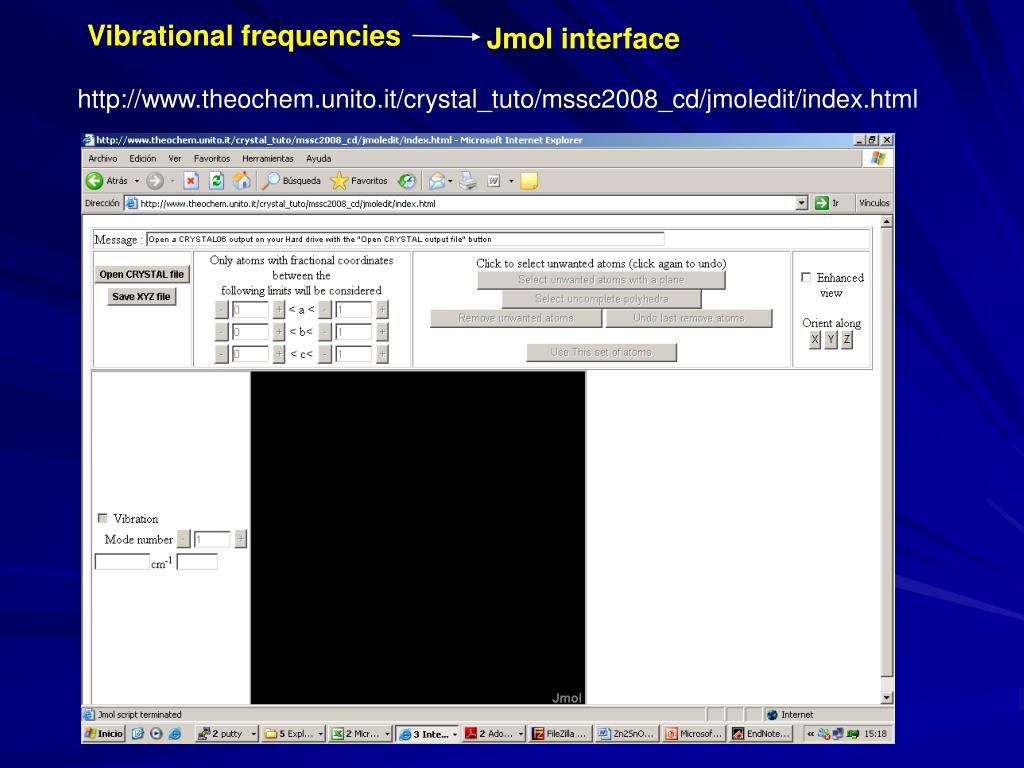Open the Ver menu
Screen dimensions: 1024x768
point(174,159)
